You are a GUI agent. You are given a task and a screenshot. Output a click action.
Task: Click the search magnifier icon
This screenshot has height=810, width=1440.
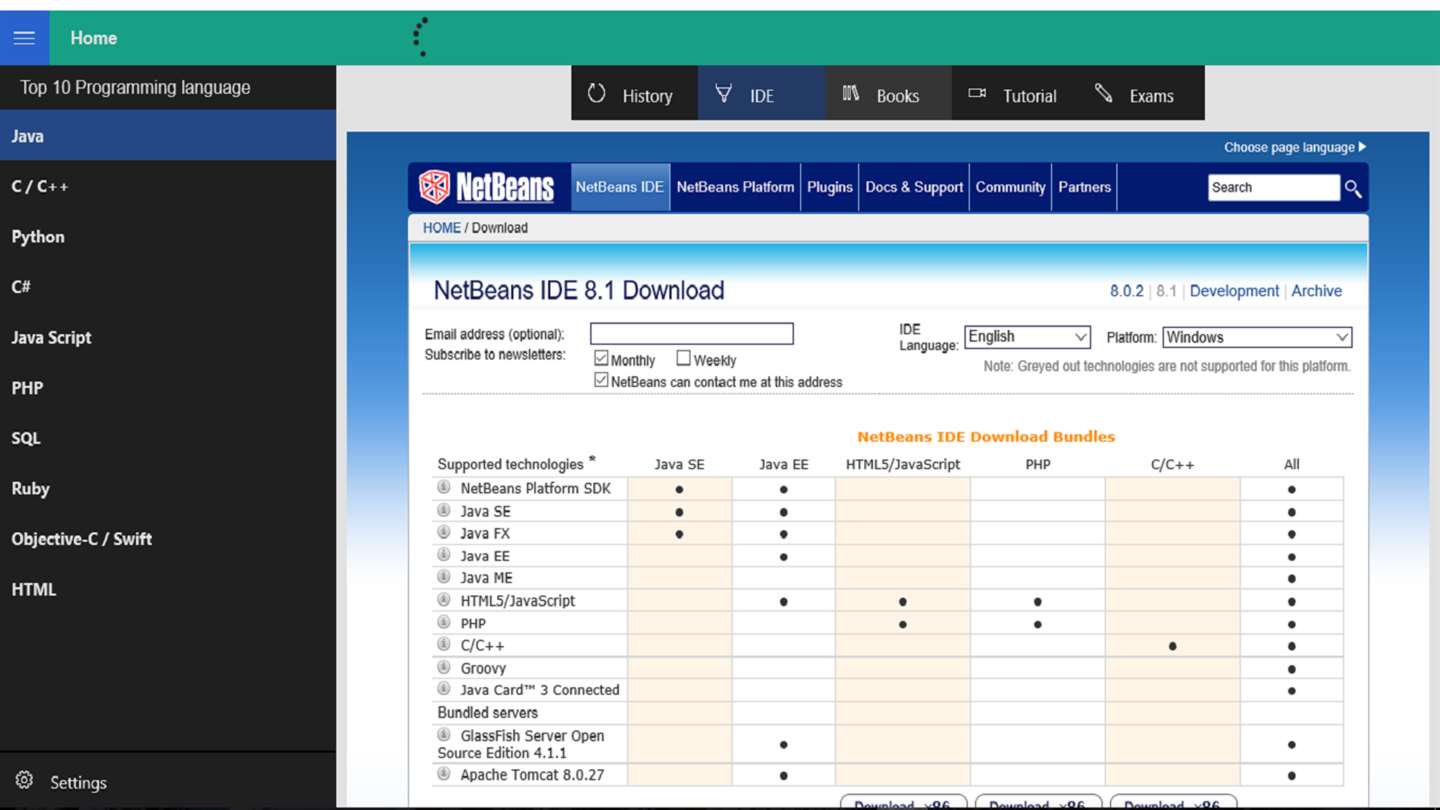[x=1353, y=188]
